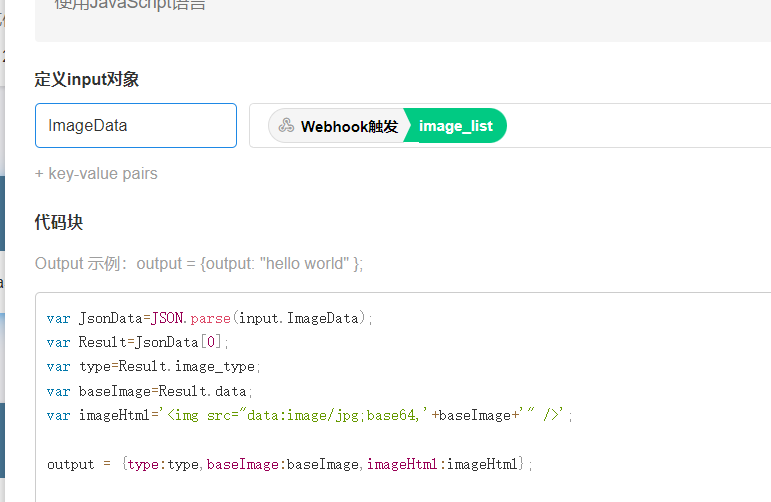Viewport: 771px width, 502px height.
Task: Click the Webhook icon in the value chip
Action: point(286,126)
